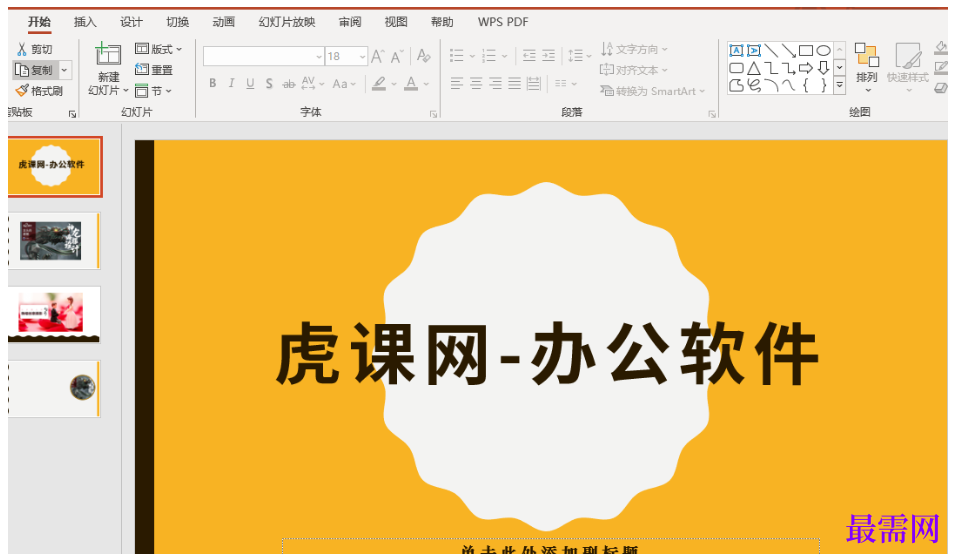This screenshot has width=958, height=560.
Task: Click Convert to SmartArt button
Action: click(652, 91)
